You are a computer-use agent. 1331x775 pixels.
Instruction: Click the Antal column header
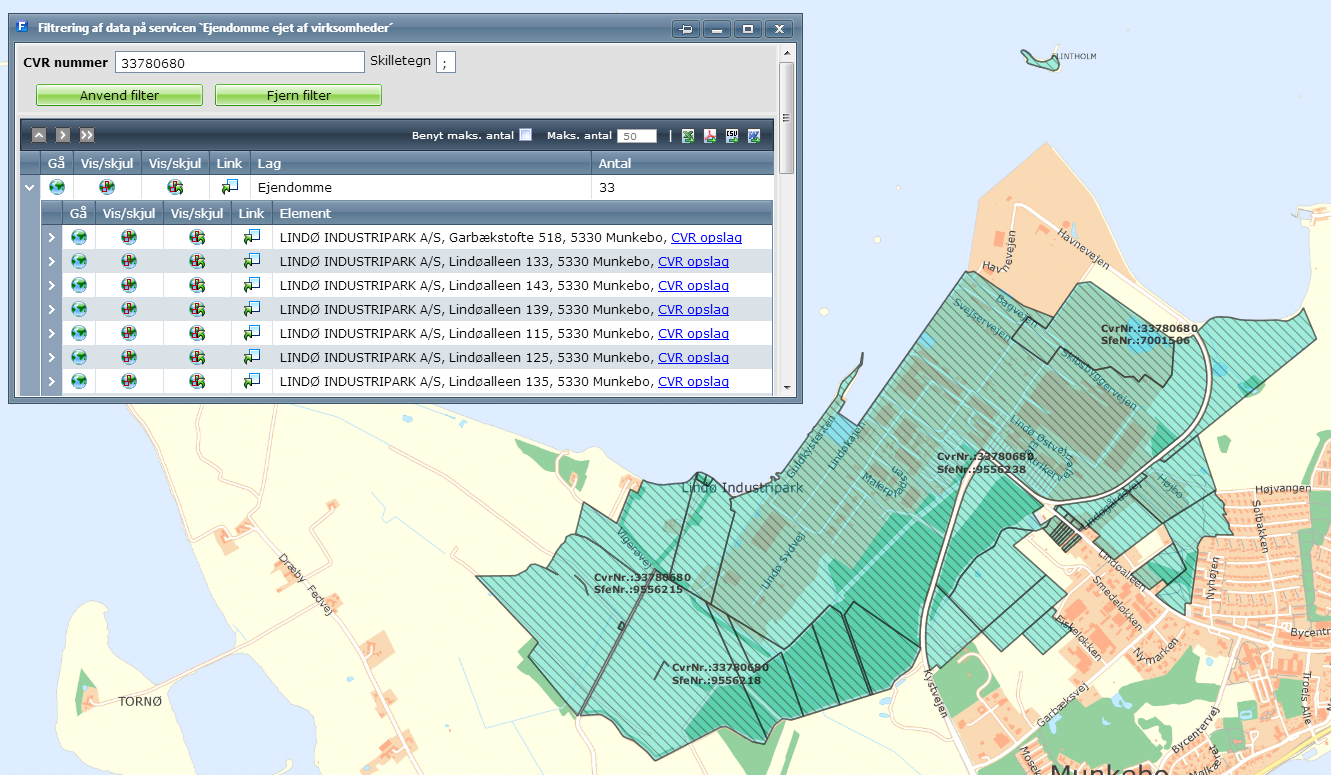(683, 163)
